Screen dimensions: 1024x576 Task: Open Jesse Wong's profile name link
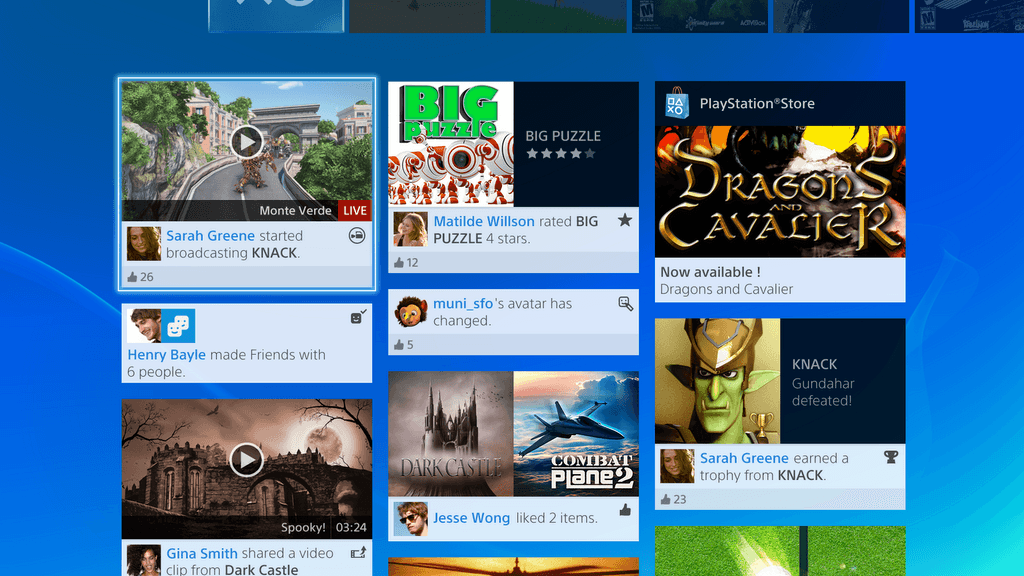pyautogui.click(x=471, y=518)
